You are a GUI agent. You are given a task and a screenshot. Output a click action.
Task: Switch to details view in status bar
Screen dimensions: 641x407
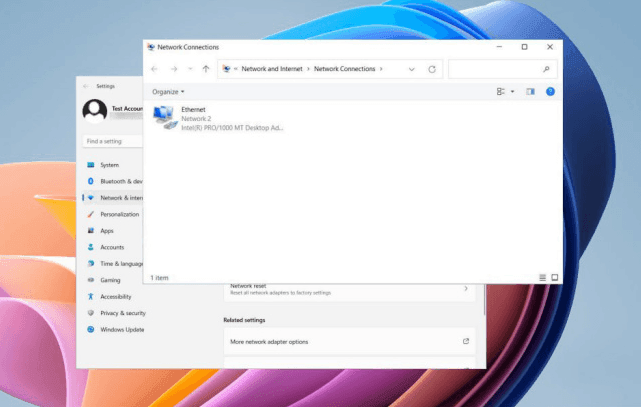click(542, 278)
